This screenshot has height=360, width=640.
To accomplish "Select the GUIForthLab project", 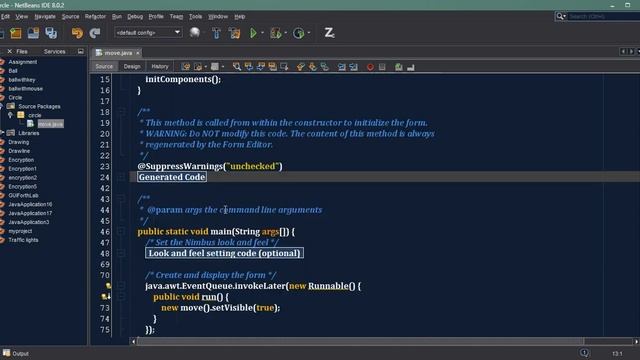I will (x=23, y=196).
